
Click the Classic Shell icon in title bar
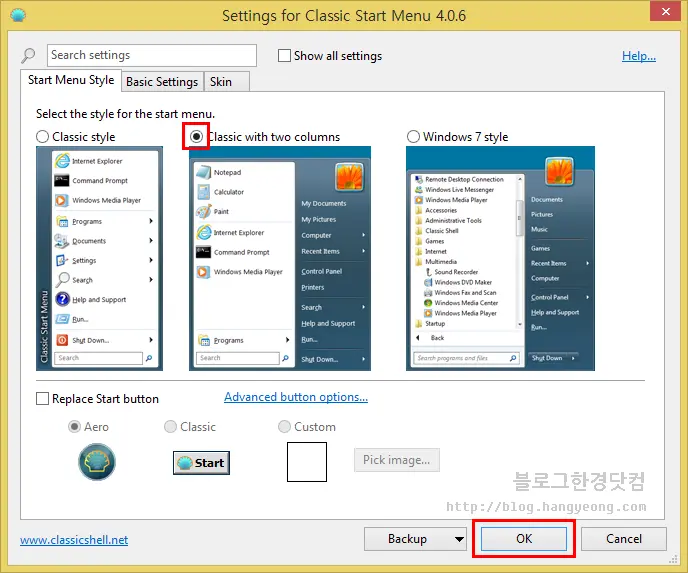click(15, 15)
